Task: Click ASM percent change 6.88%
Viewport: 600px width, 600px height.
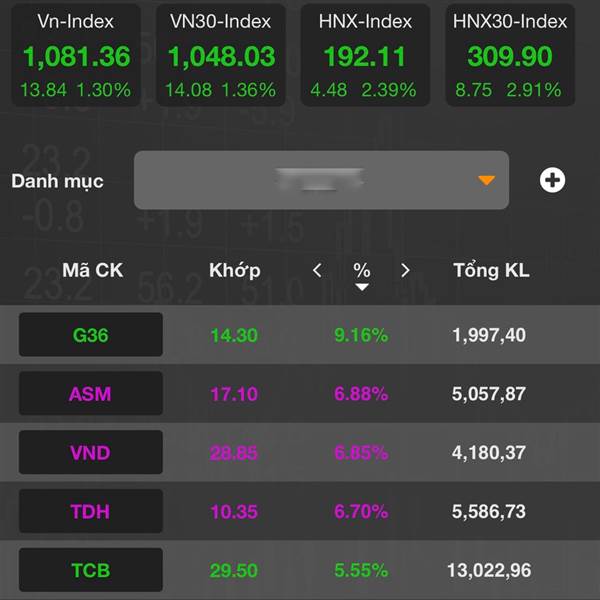Action: [x=361, y=394]
